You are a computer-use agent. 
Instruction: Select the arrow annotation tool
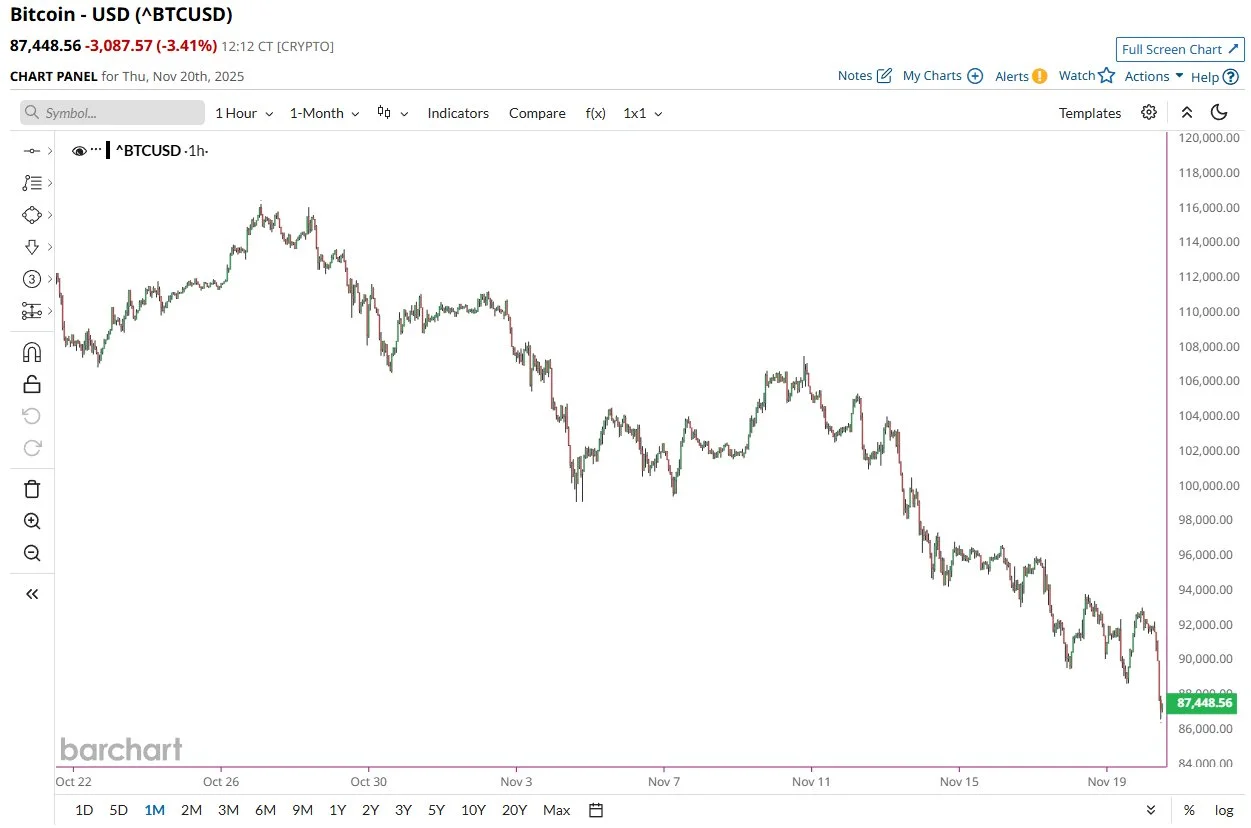tap(32, 246)
